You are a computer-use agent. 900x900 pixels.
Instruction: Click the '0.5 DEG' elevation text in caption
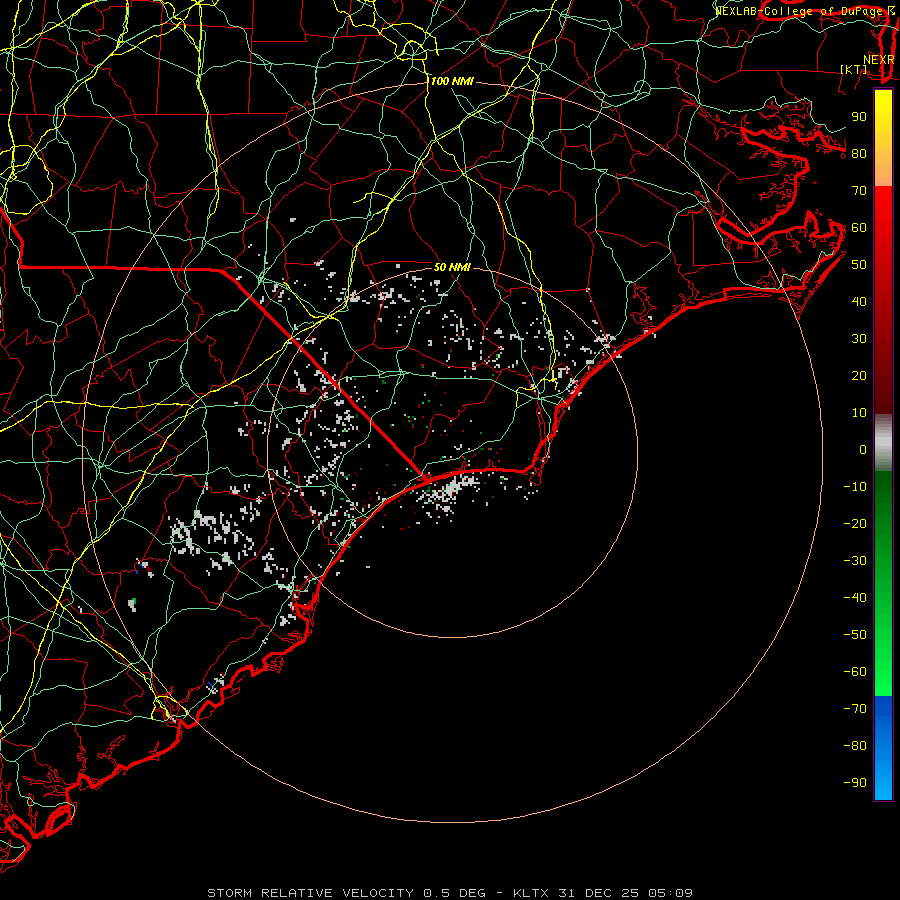(x=455, y=893)
